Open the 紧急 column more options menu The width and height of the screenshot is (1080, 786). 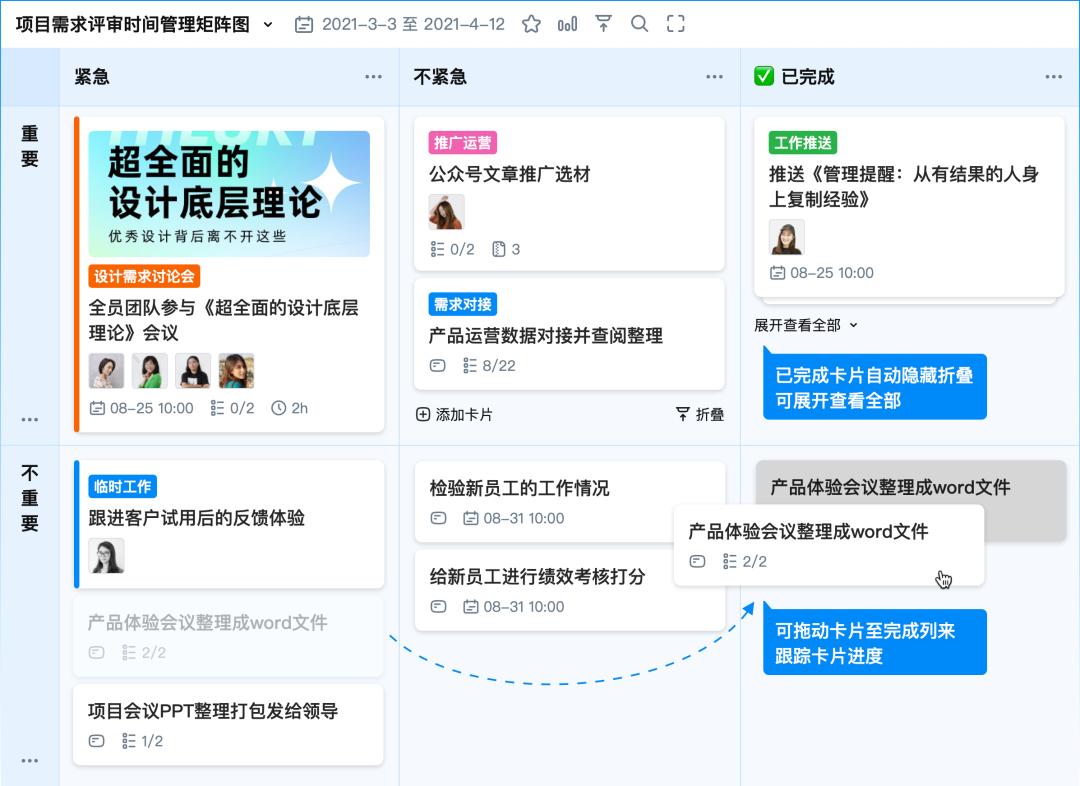pyautogui.click(x=374, y=76)
